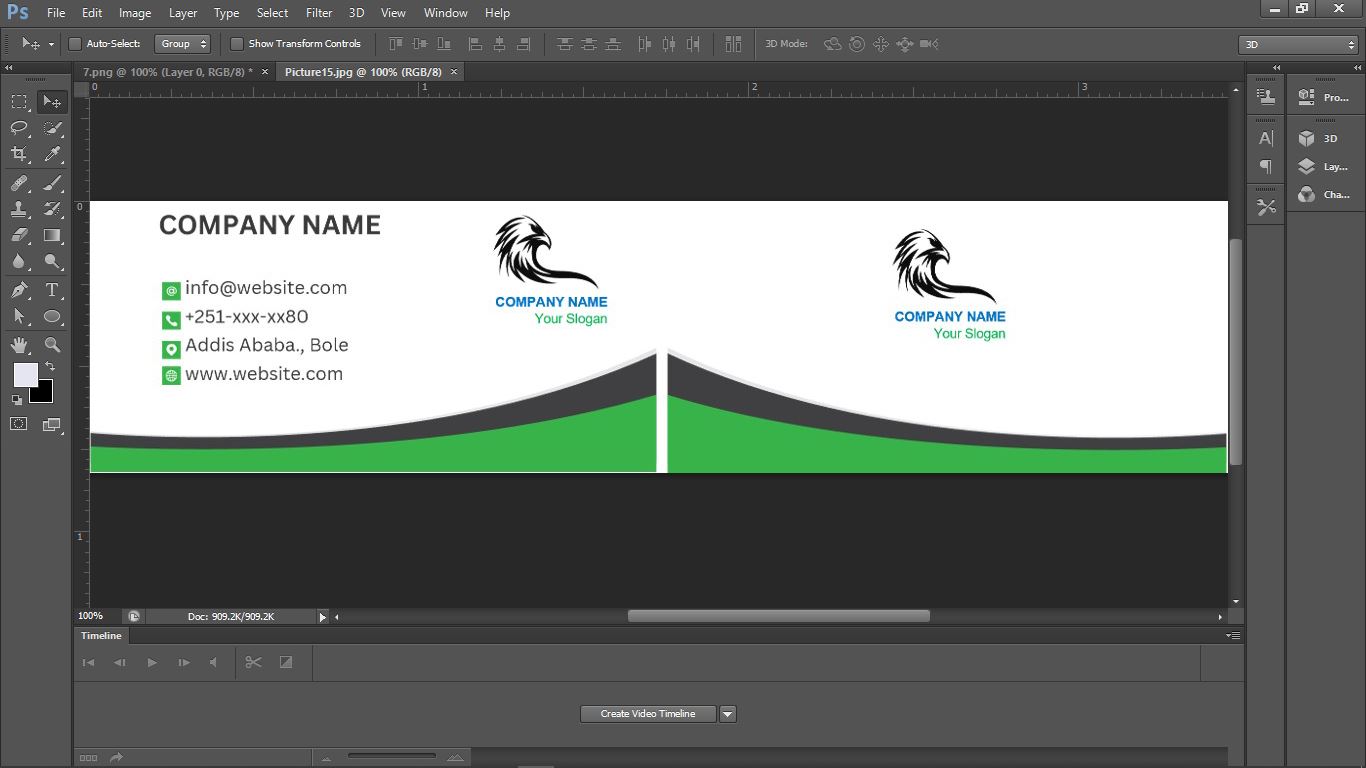Click the Create Video Timeline button

point(648,714)
